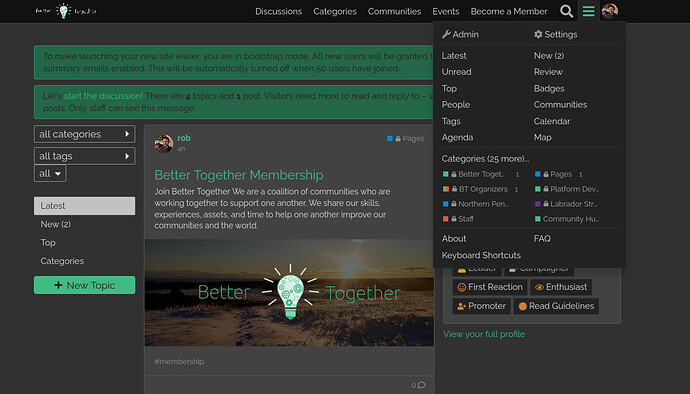690x394 pixels.
Task: Click the lock icon next to Staff category
Action: [x=454, y=219]
